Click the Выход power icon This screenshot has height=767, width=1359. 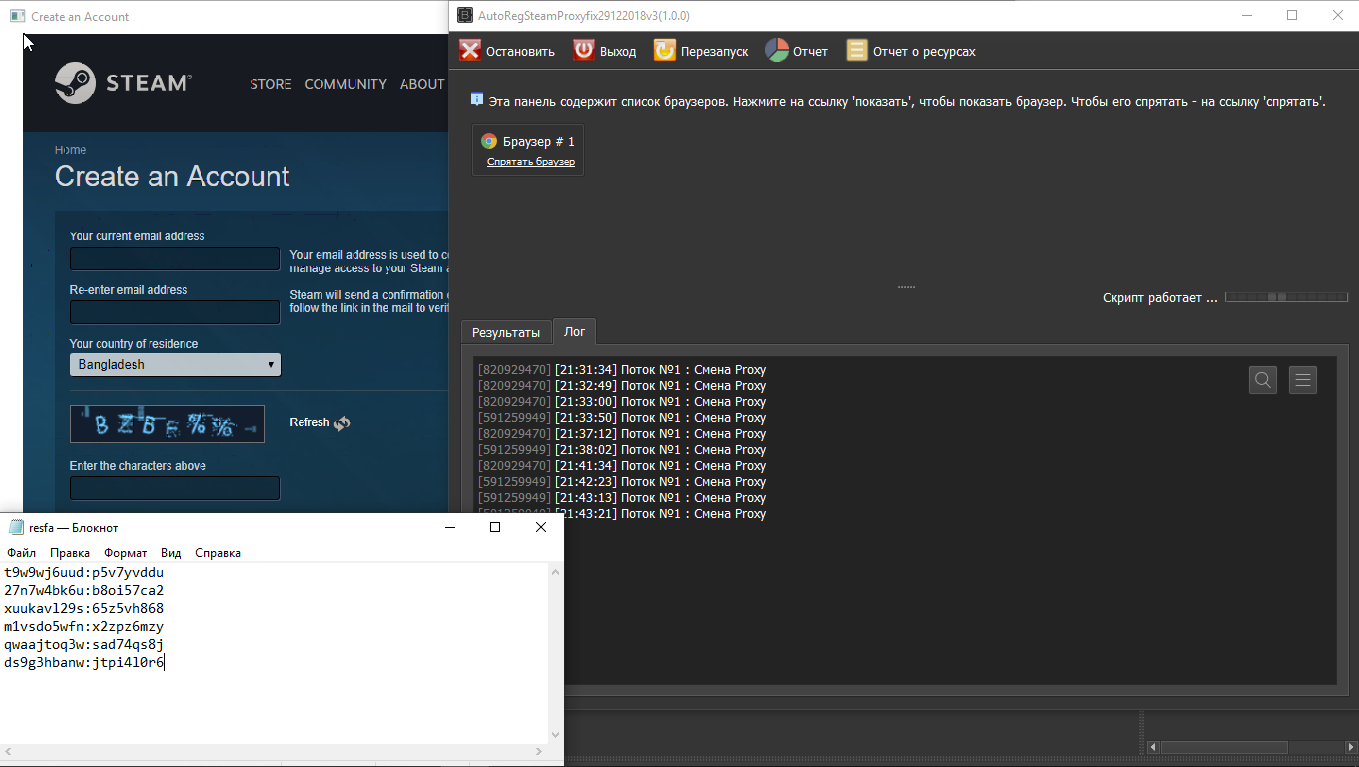tap(584, 50)
